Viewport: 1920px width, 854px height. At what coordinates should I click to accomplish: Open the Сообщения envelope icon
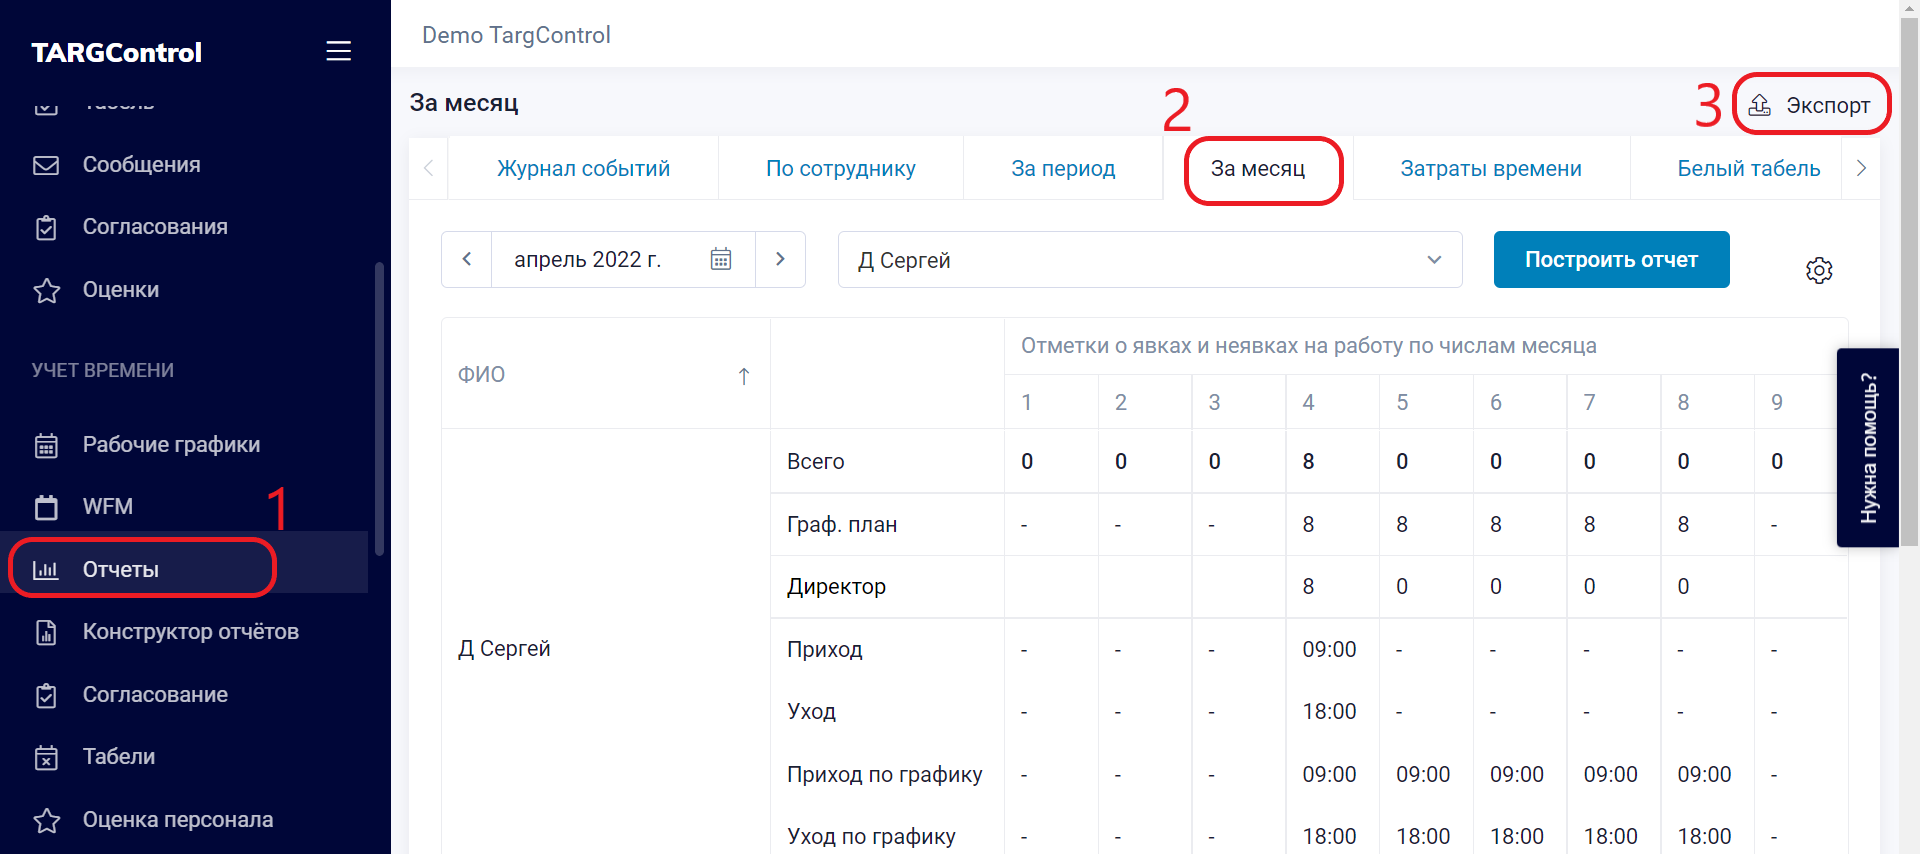pos(46,165)
